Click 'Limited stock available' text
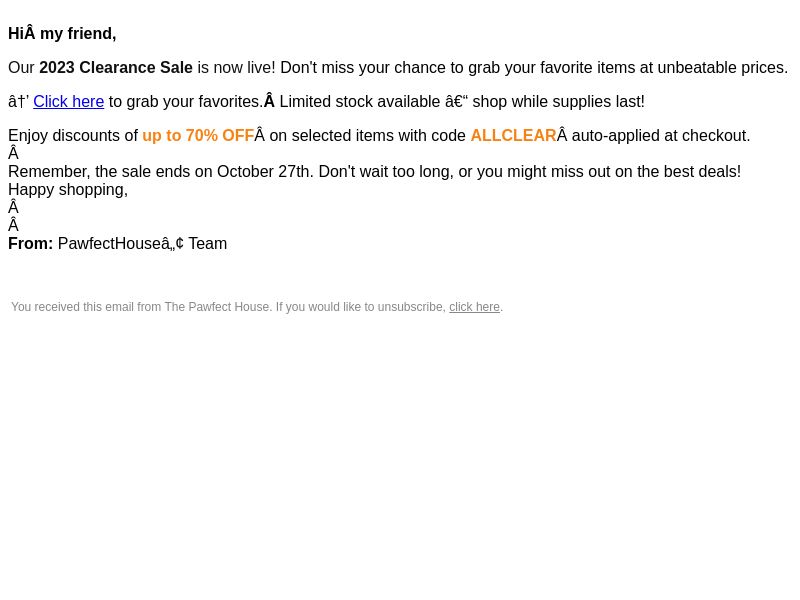 pos(360,102)
